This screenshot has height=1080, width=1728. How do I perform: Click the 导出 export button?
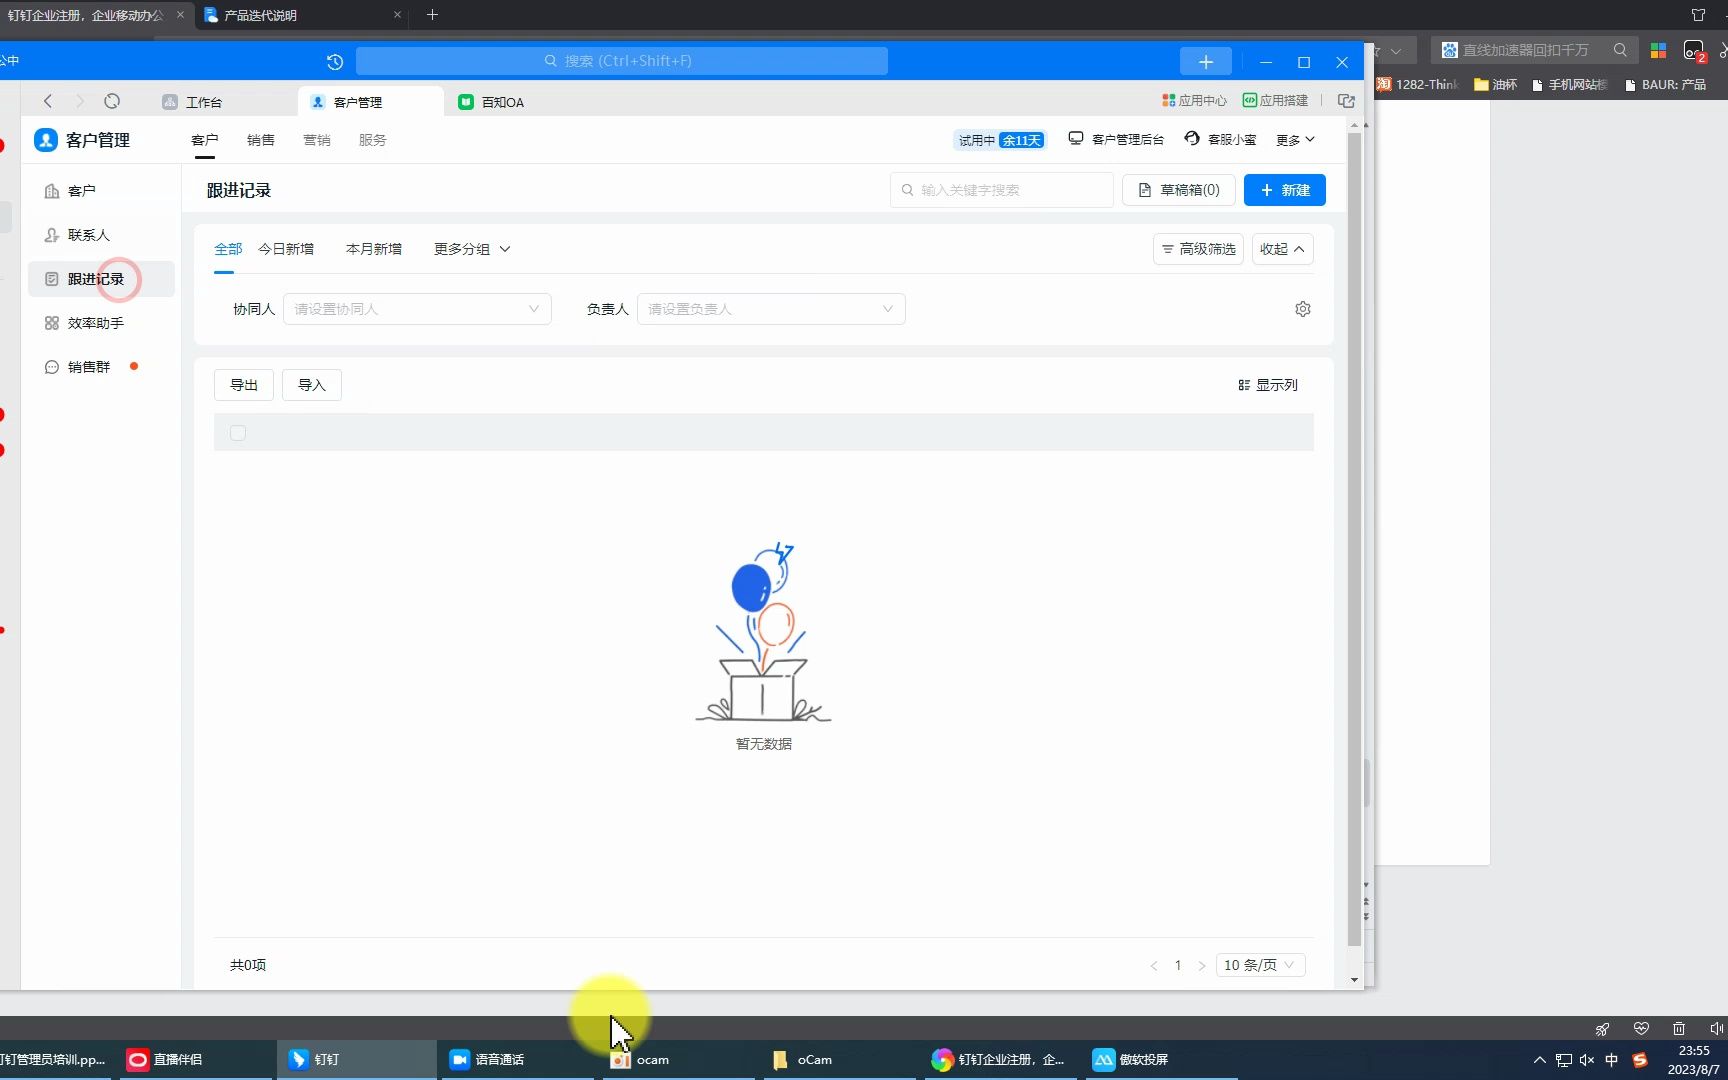[243, 384]
